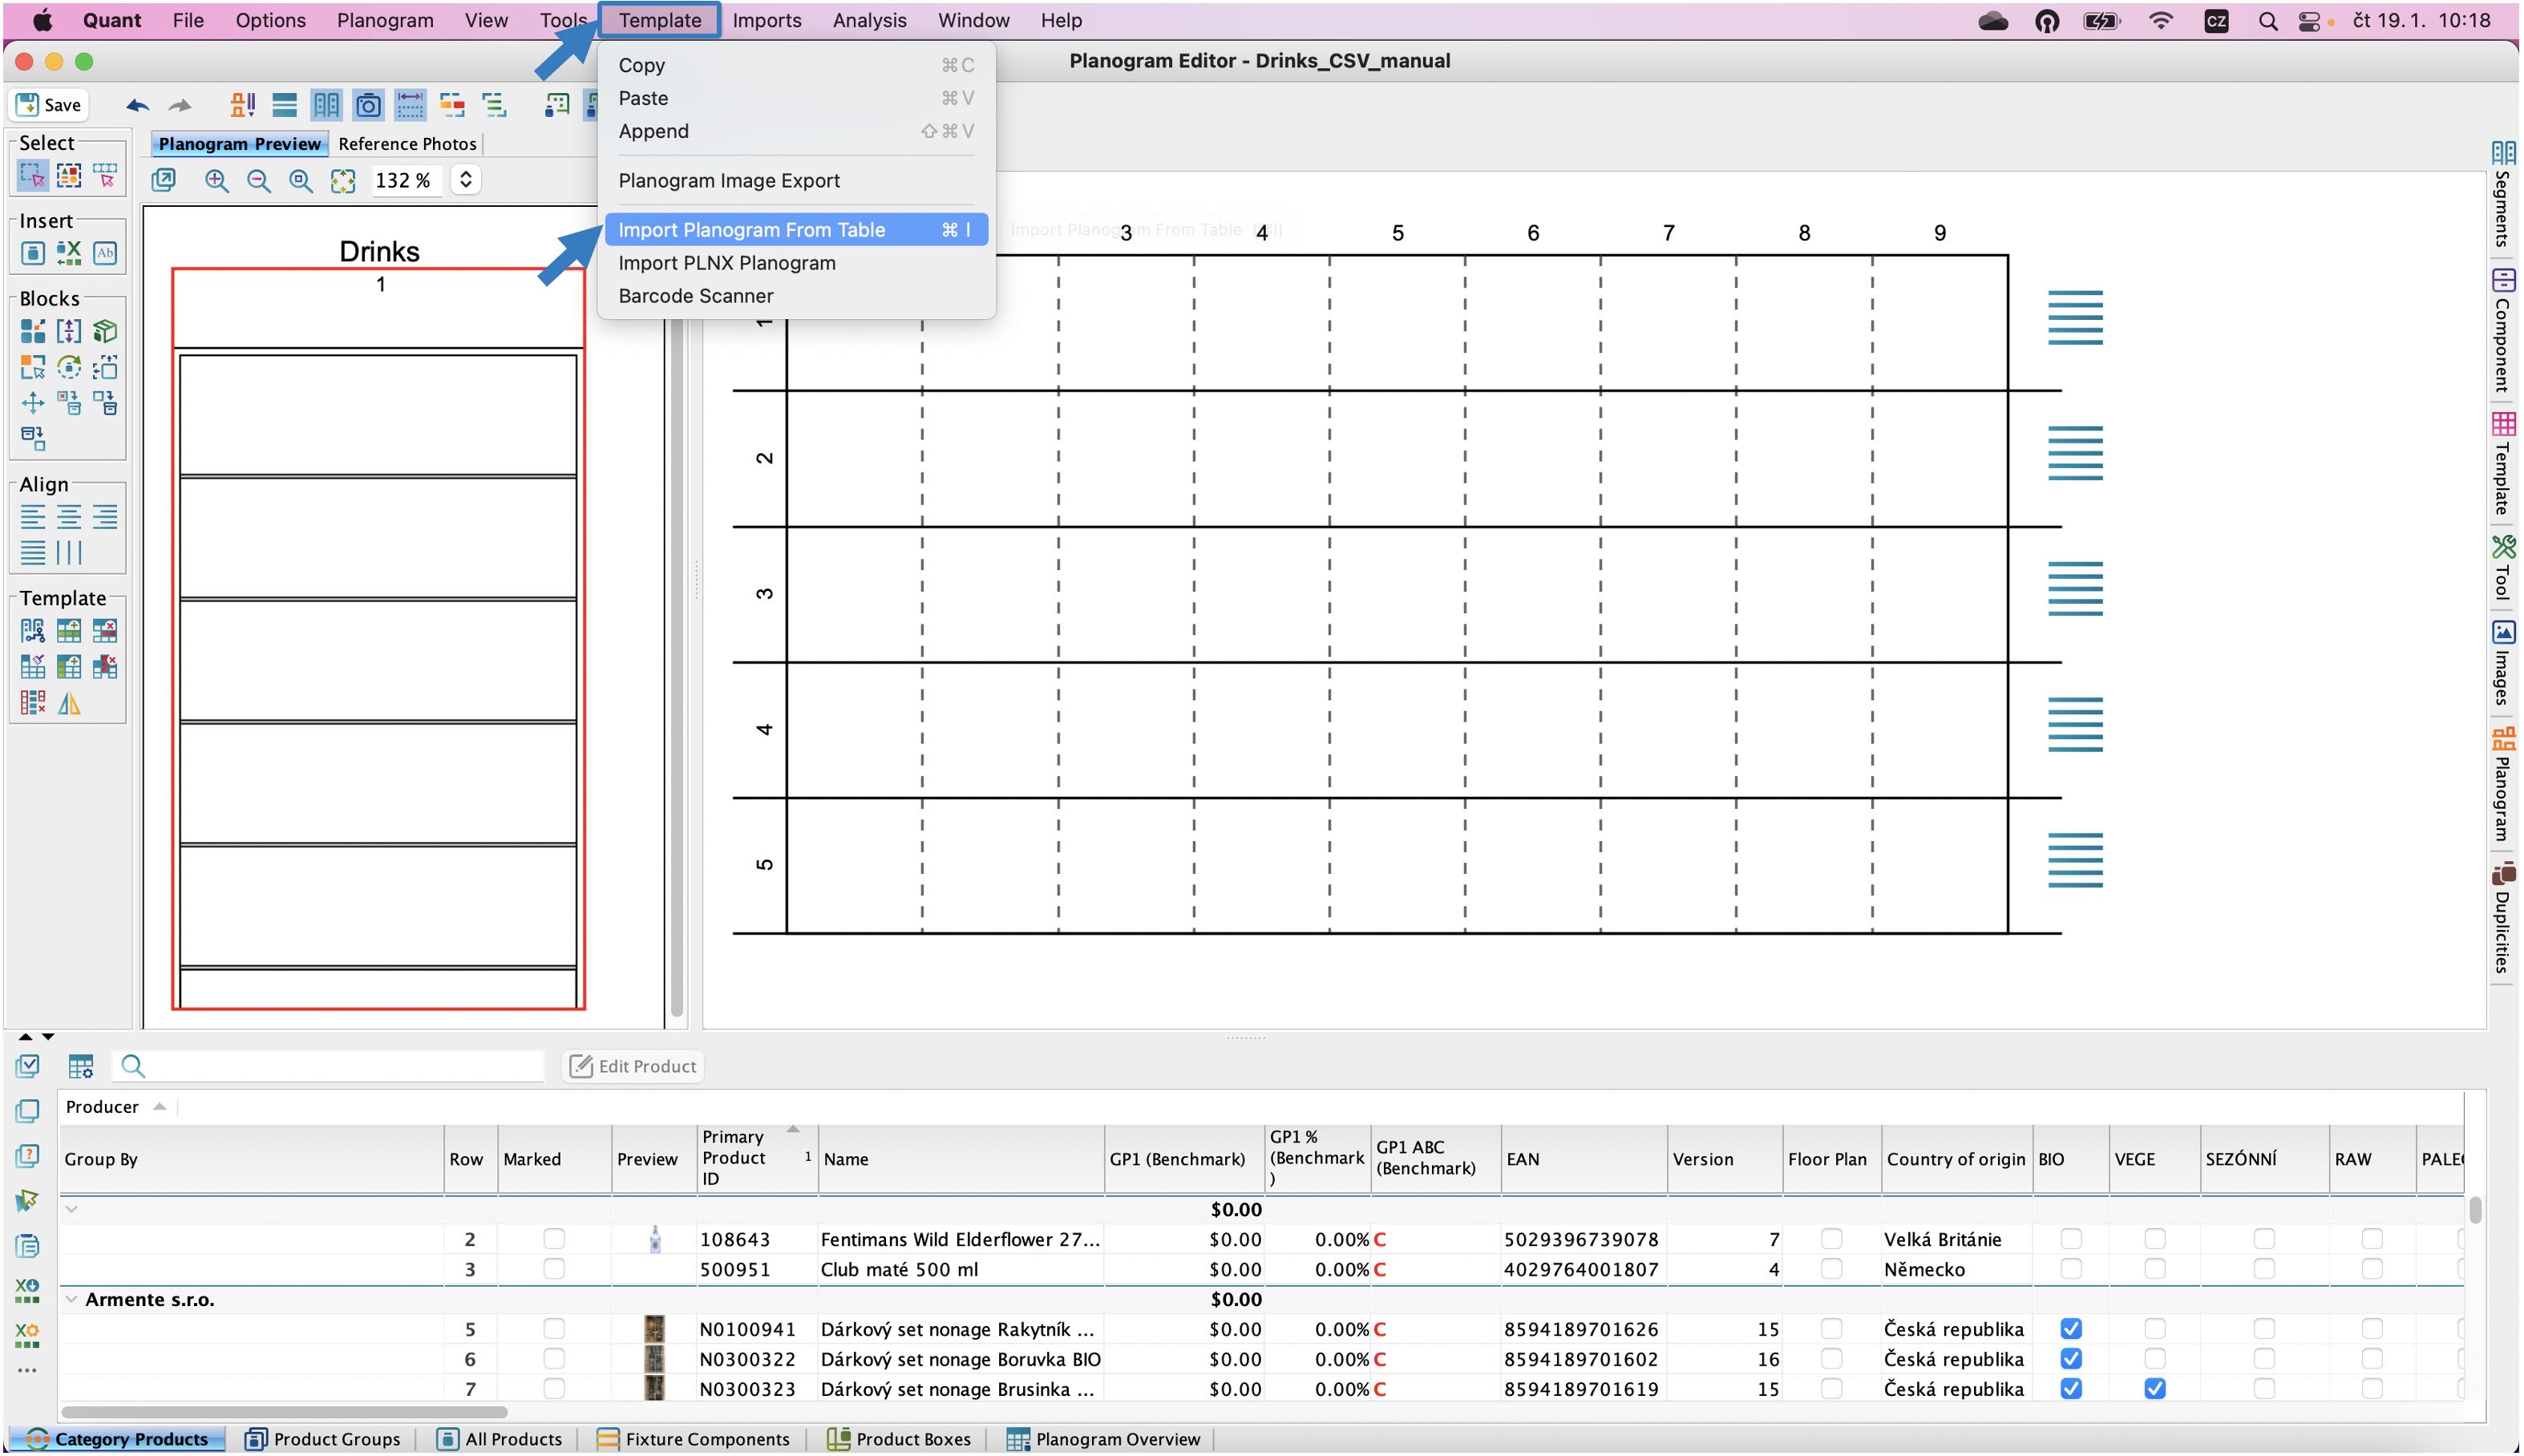The height and width of the screenshot is (1456, 2524).
Task: Click the redo arrow icon
Action: tap(180, 105)
